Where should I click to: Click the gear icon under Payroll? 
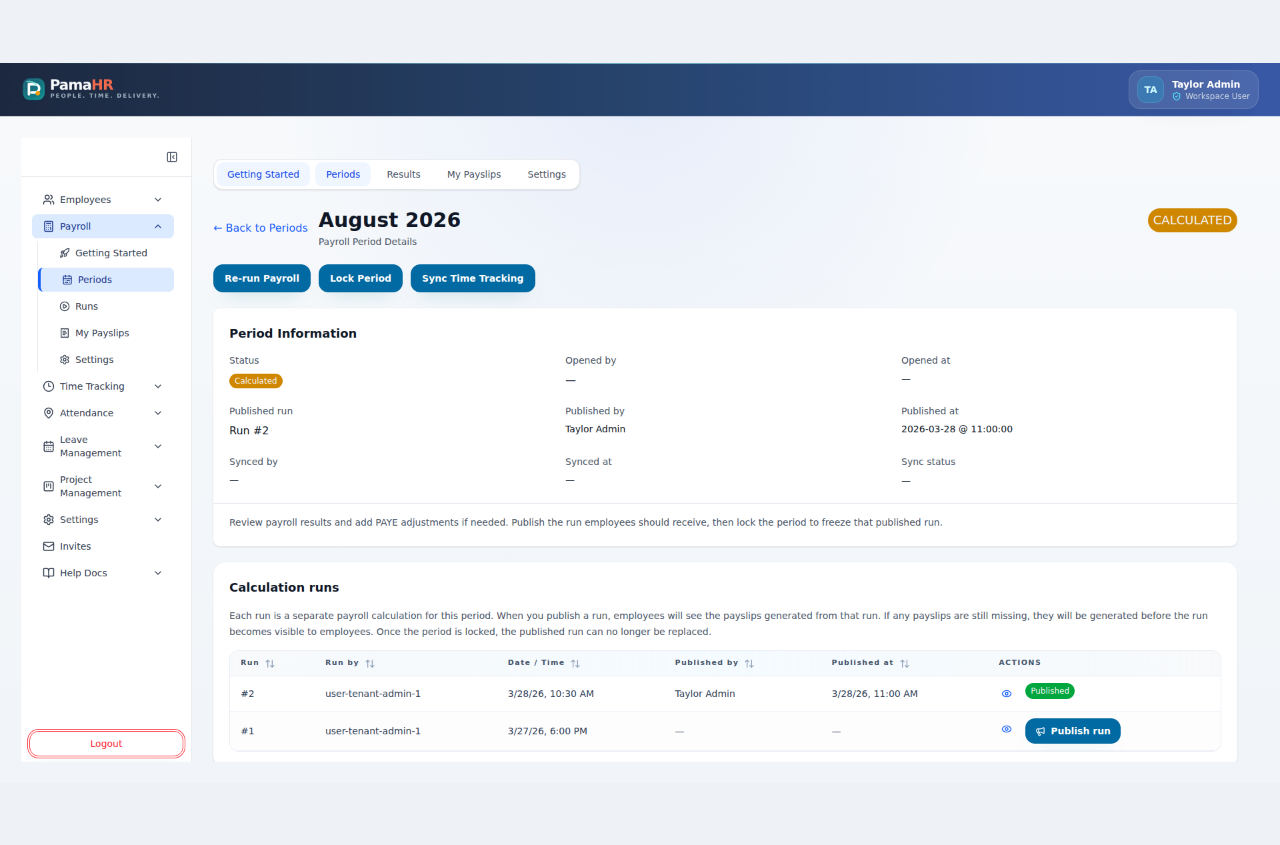pyautogui.click(x=65, y=360)
